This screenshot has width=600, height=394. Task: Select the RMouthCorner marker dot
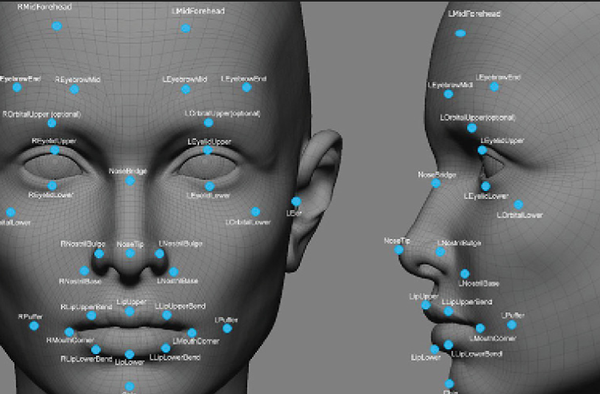(69, 332)
